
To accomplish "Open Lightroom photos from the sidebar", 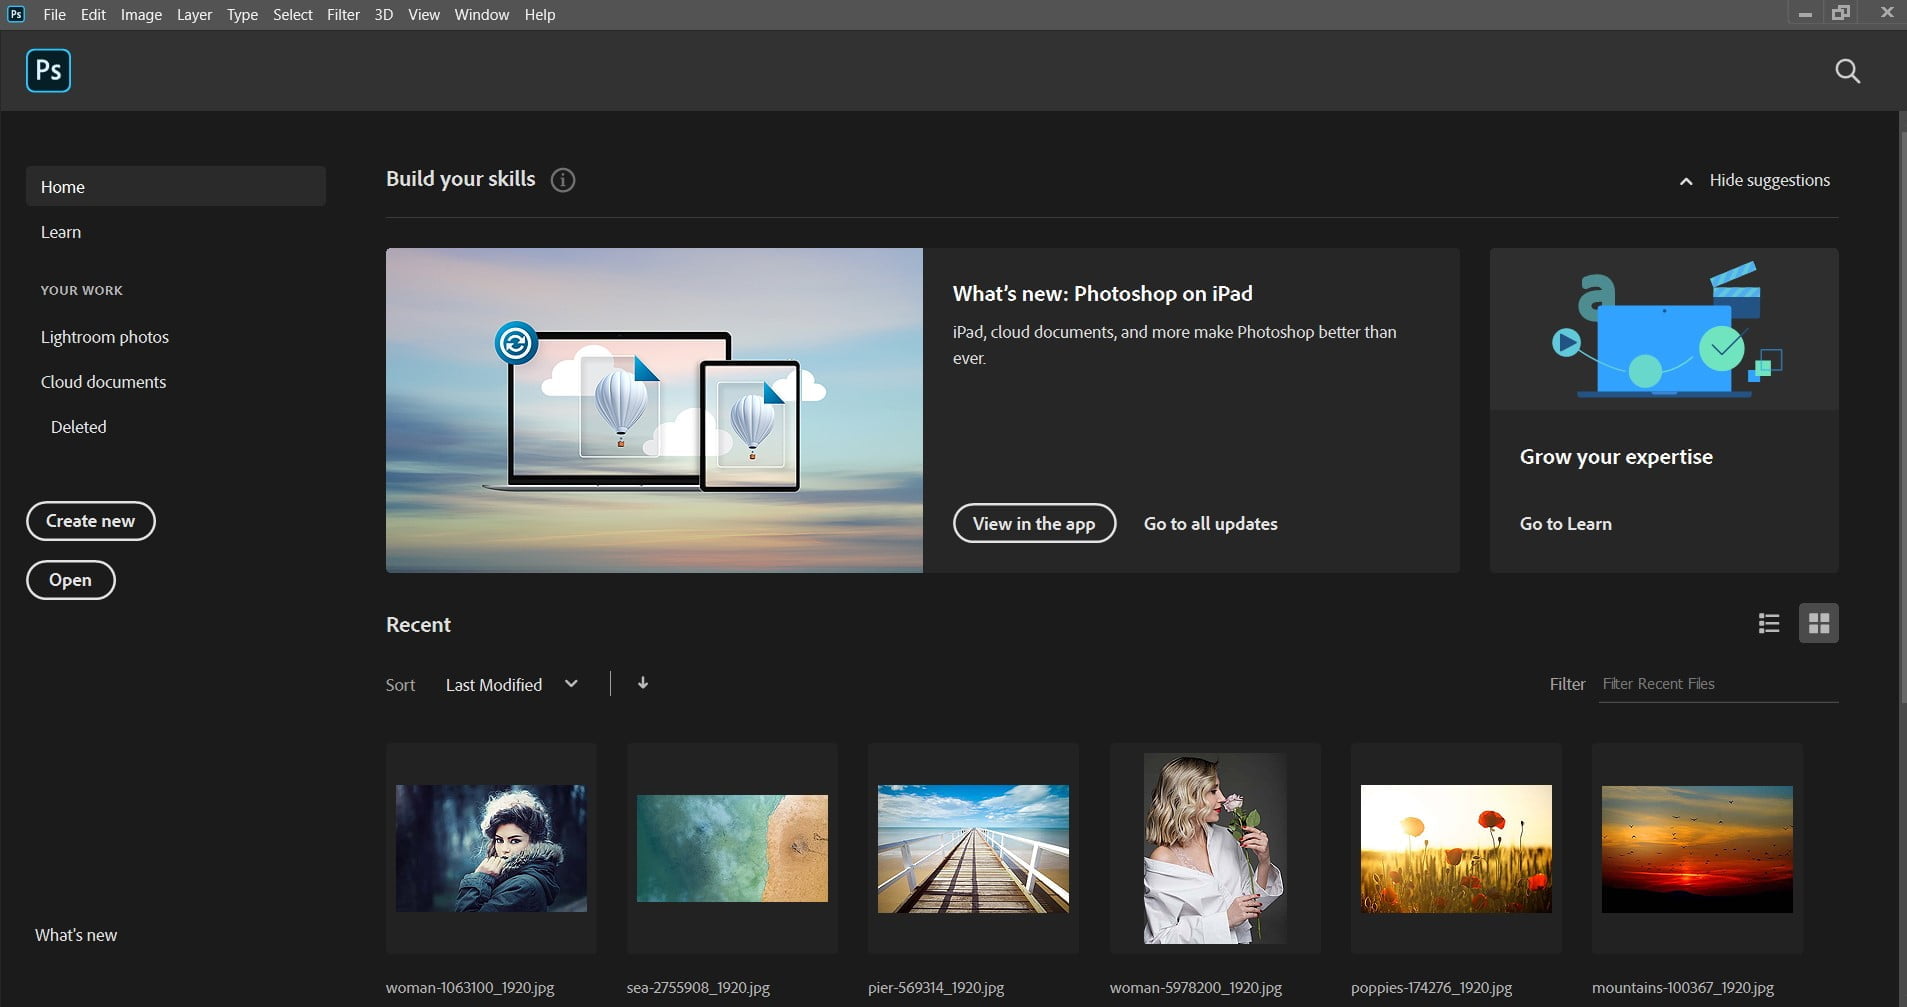I will 104,337.
